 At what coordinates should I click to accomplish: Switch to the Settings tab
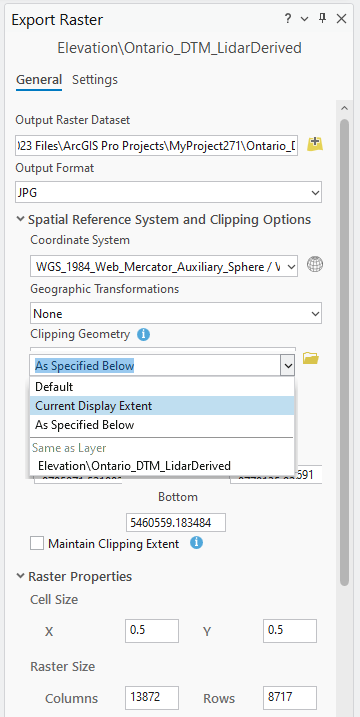pos(95,80)
